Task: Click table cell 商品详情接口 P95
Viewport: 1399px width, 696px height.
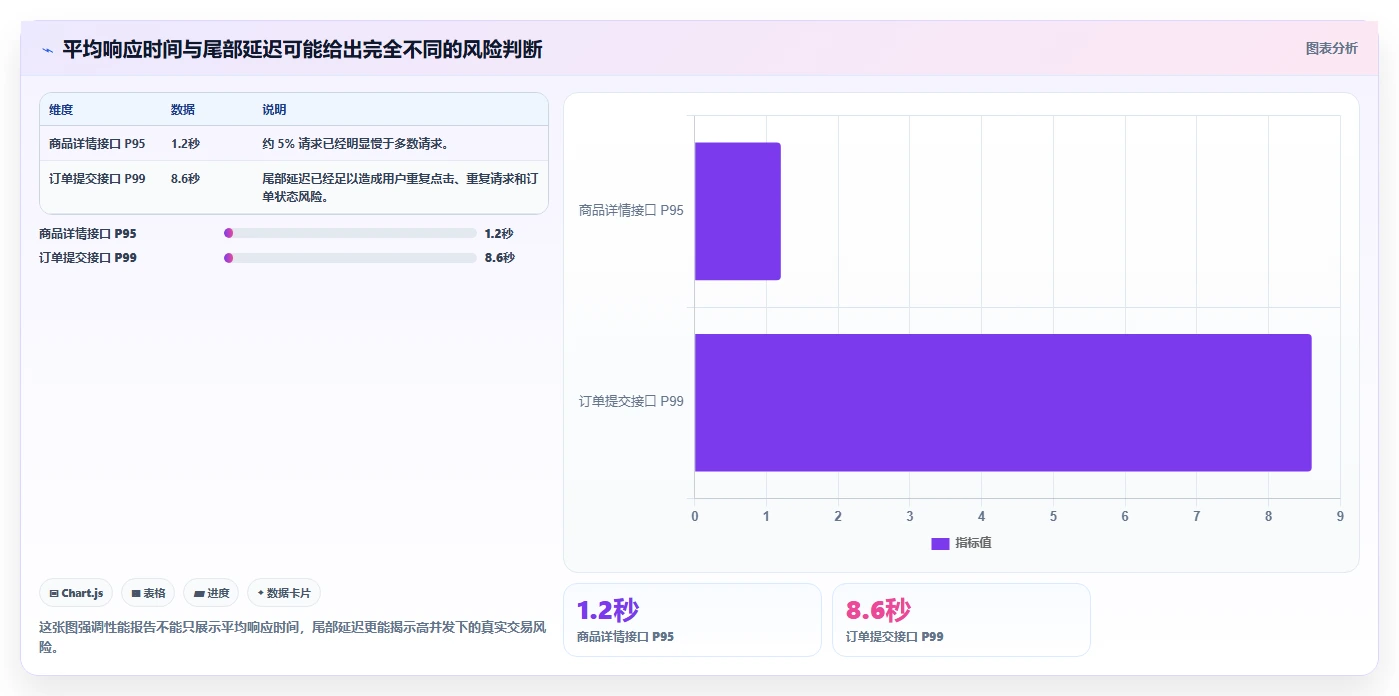Action: [97, 143]
